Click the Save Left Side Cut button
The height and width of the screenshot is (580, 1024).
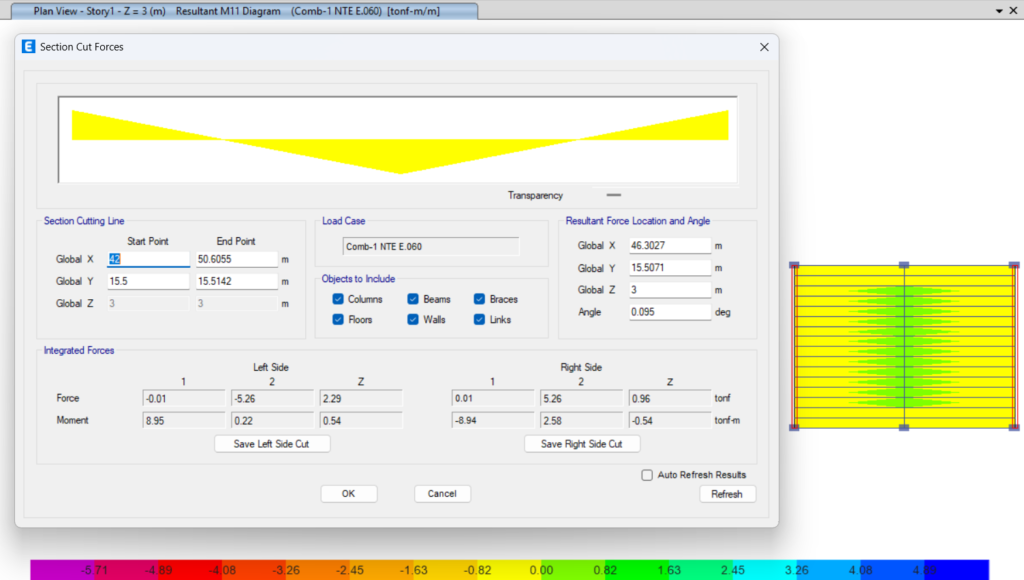(x=272, y=444)
